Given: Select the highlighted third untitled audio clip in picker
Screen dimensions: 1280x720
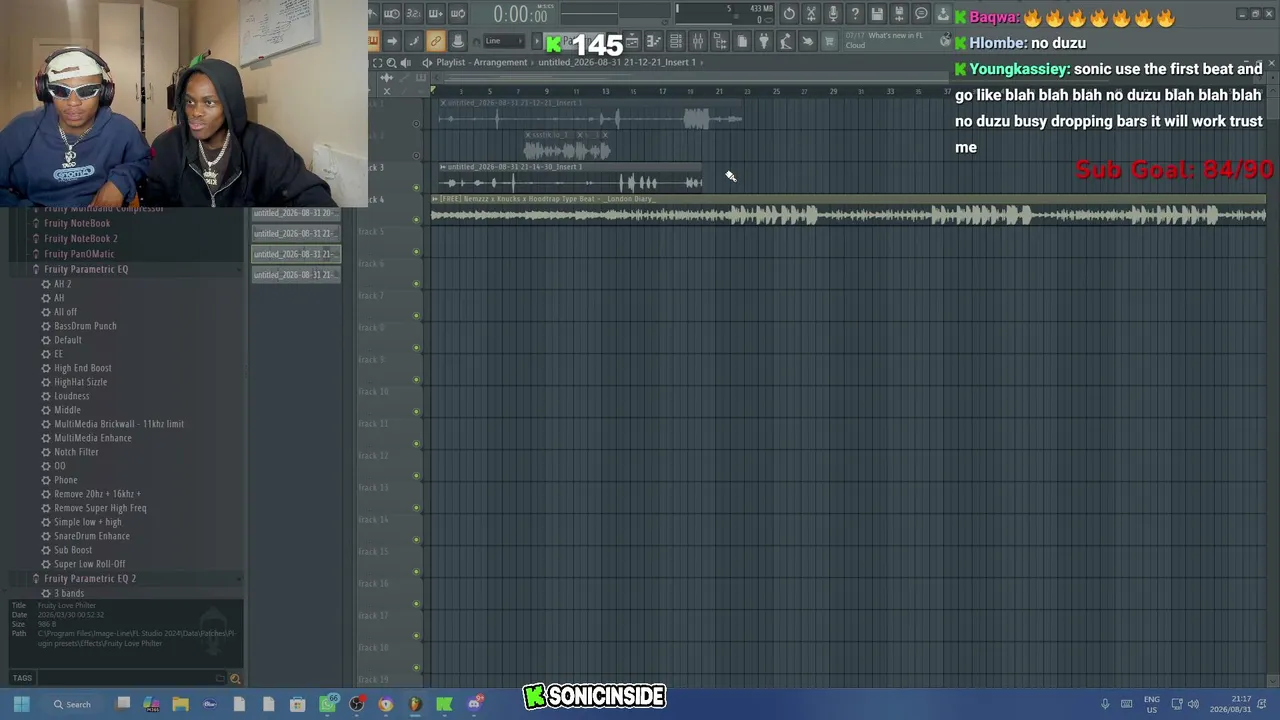Looking at the screenshot, I should [296, 254].
